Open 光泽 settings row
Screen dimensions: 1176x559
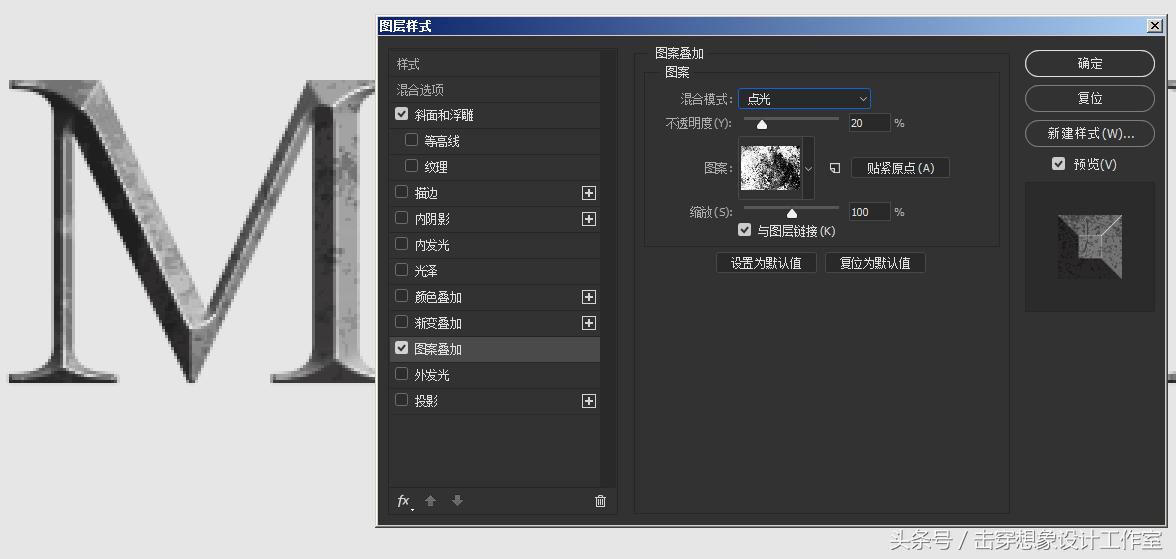[495, 272]
